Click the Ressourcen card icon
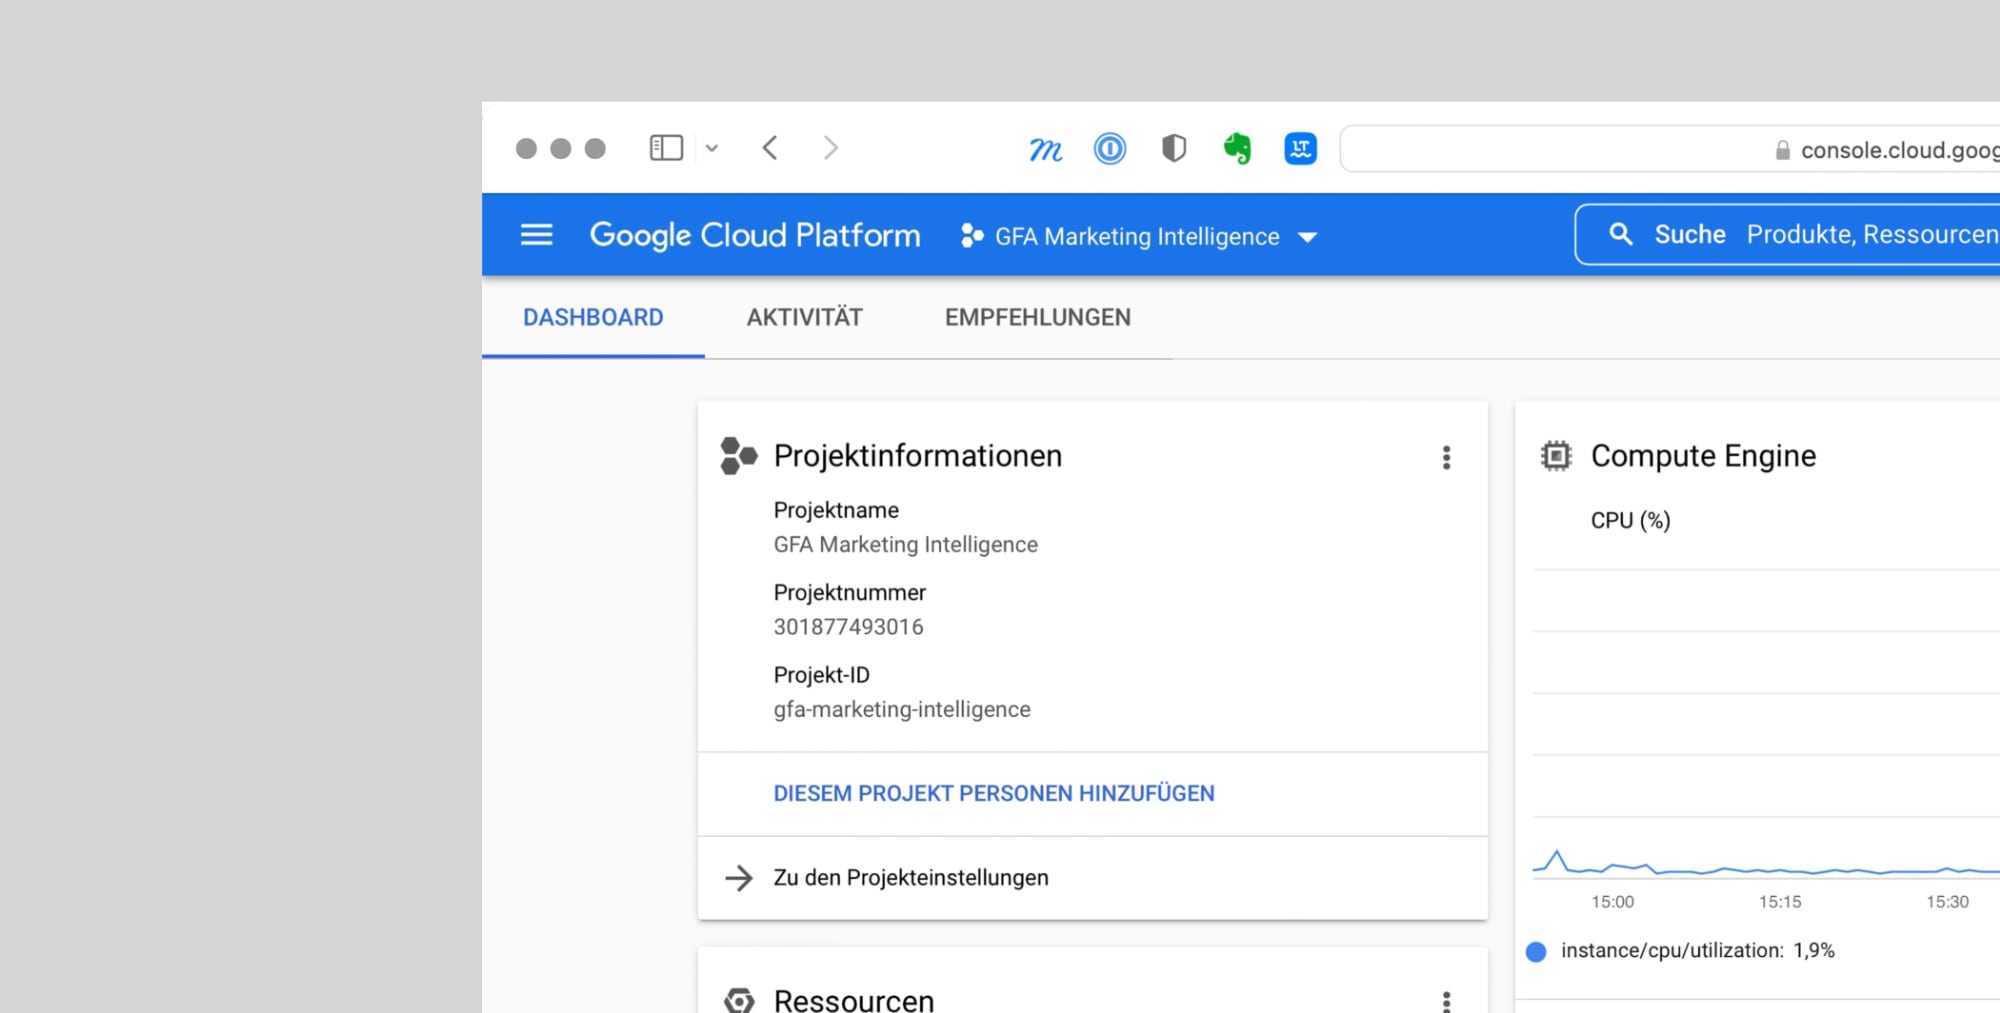This screenshot has width=2000, height=1013. tap(739, 1001)
